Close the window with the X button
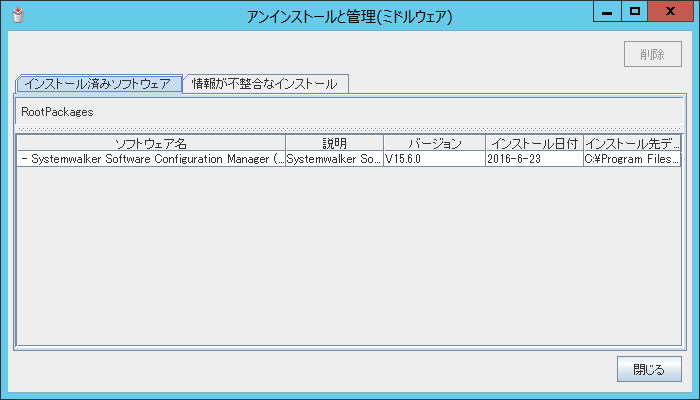 [x=670, y=12]
